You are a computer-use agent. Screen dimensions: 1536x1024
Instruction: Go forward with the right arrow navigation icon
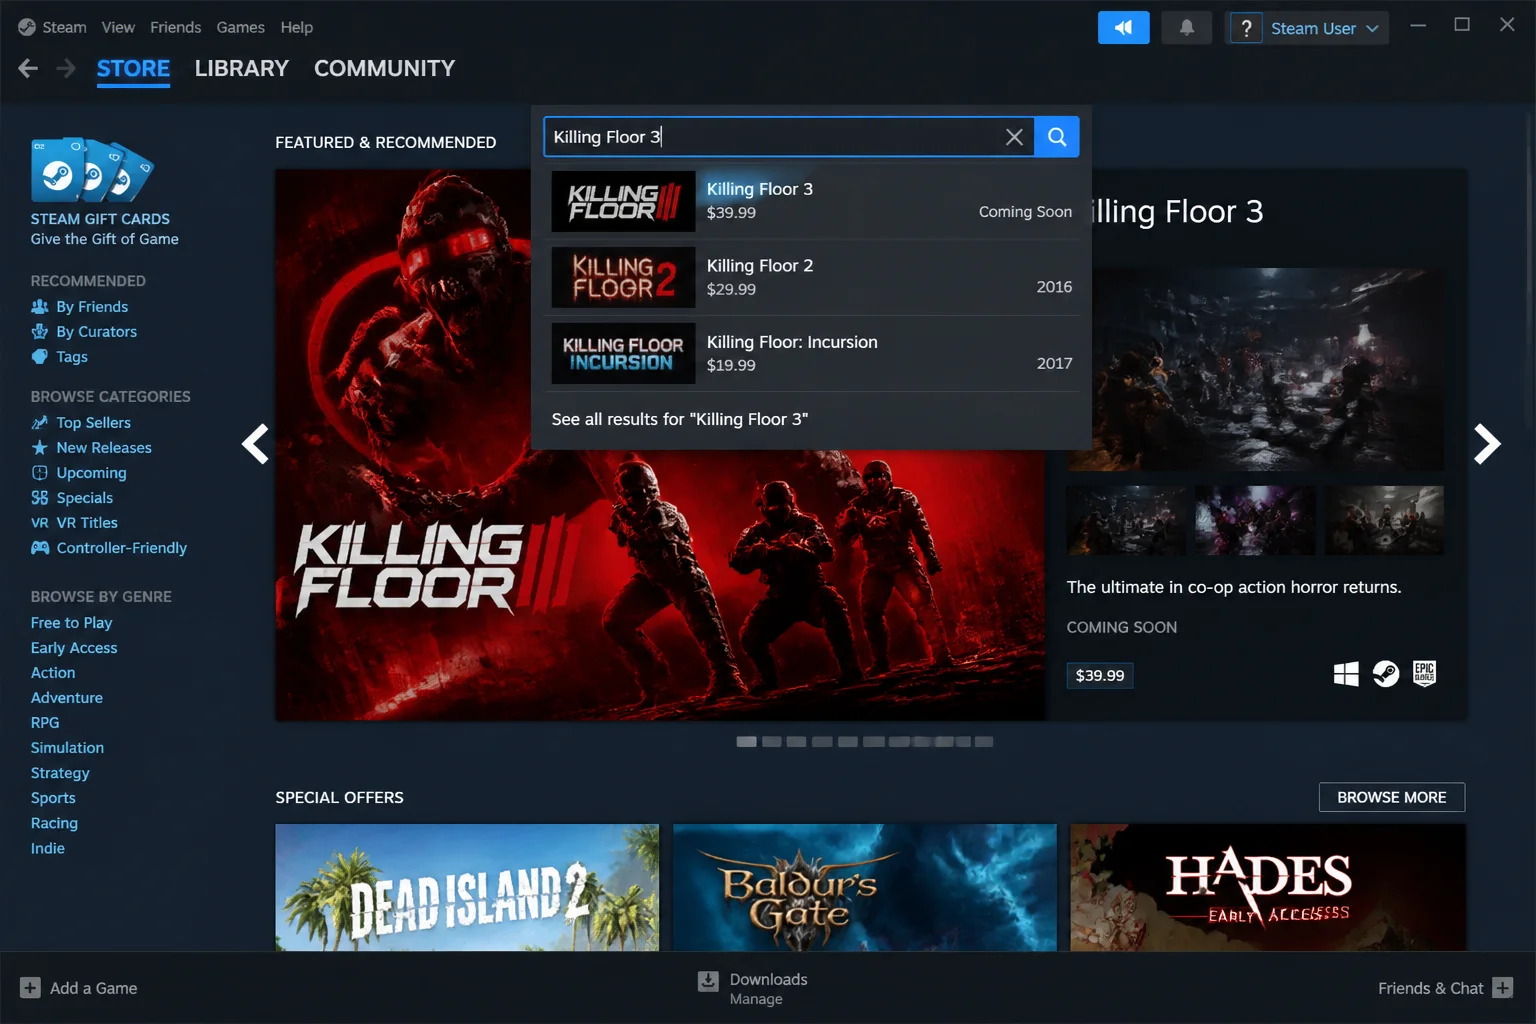[x=66, y=68]
